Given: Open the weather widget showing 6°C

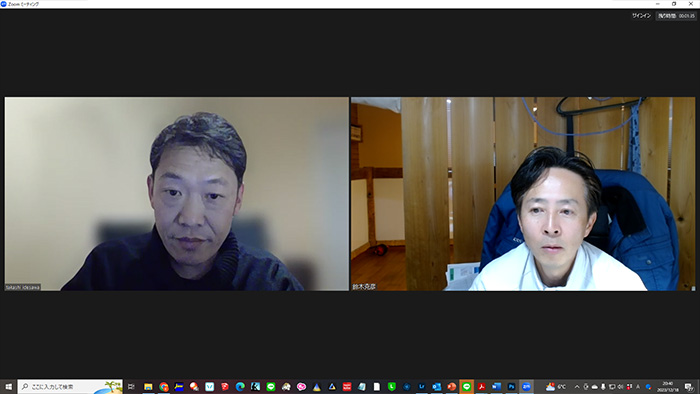Looking at the screenshot, I should [x=556, y=387].
